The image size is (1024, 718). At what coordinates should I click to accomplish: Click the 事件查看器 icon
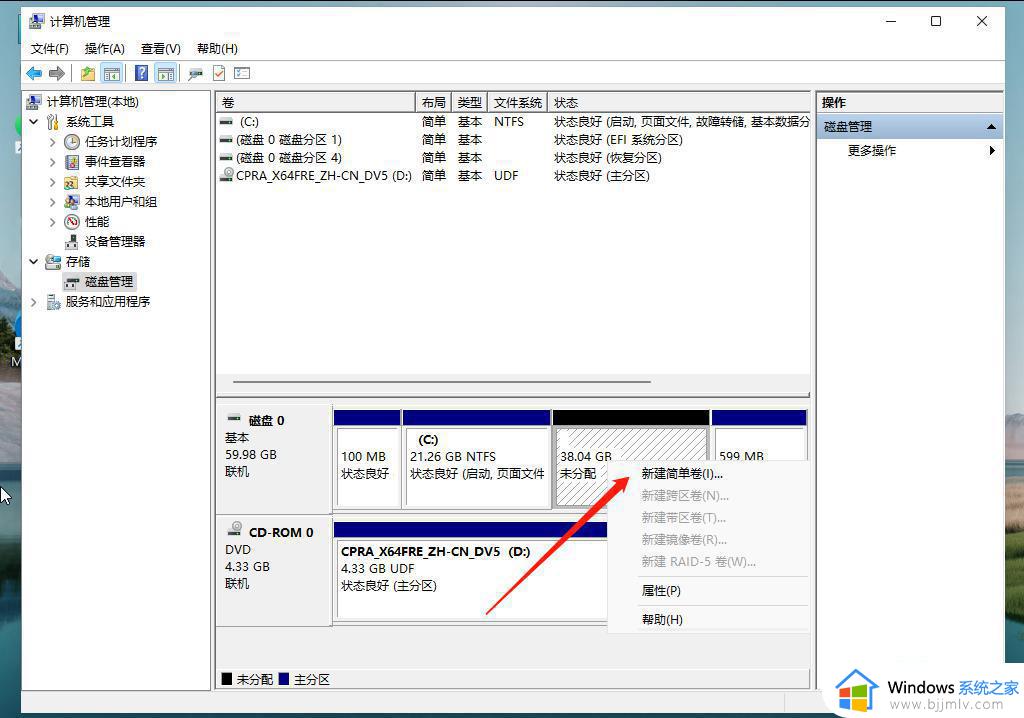[x=72, y=161]
